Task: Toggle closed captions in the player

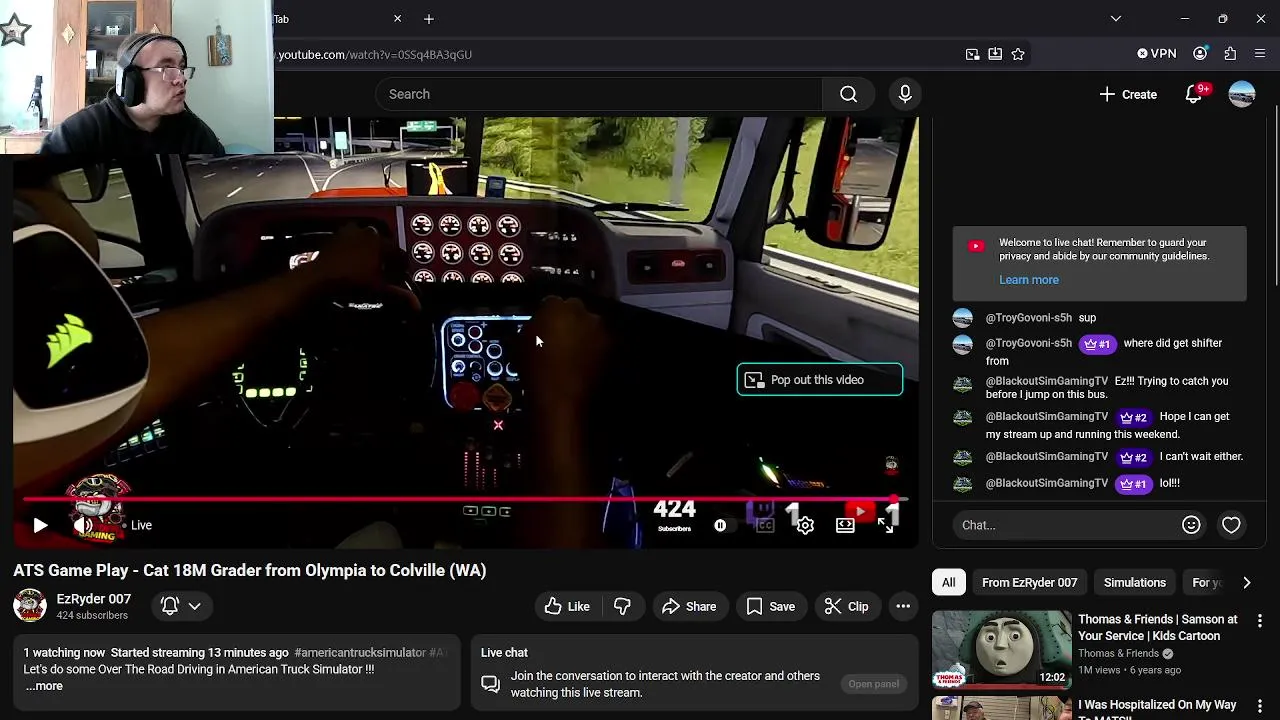Action: tap(765, 525)
